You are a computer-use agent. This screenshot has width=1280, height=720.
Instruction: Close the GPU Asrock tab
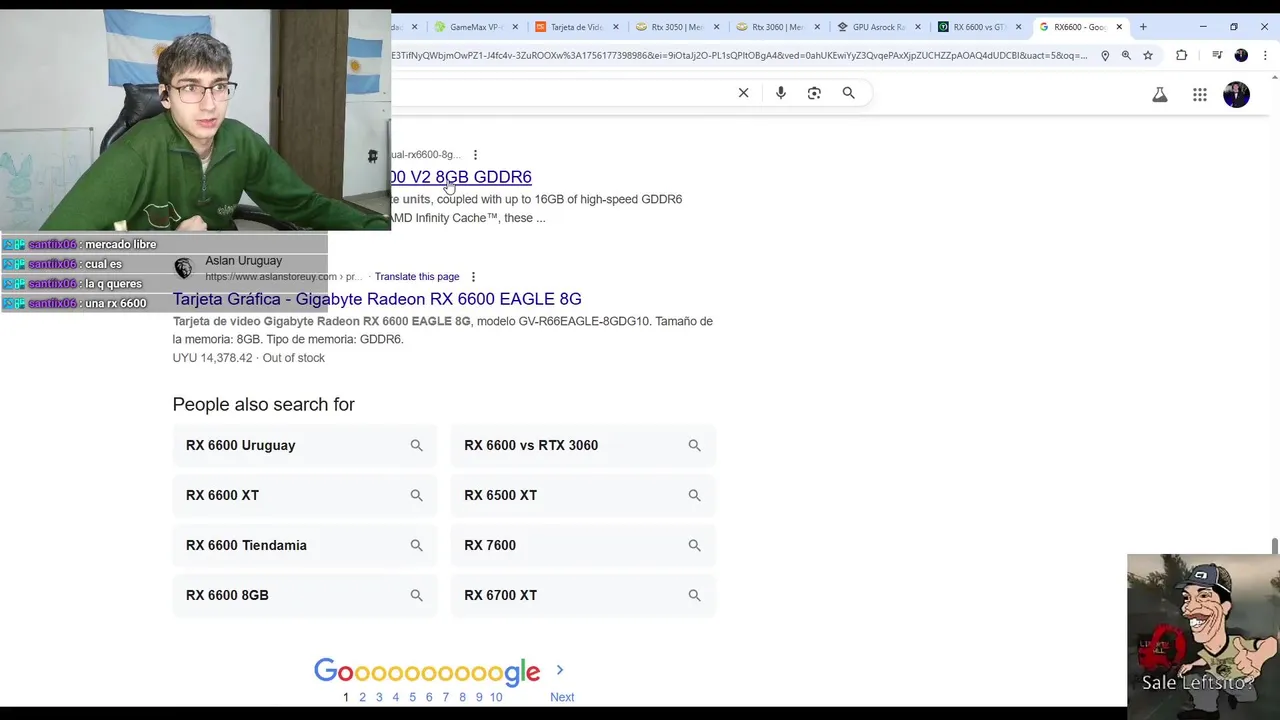[x=918, y=27]
